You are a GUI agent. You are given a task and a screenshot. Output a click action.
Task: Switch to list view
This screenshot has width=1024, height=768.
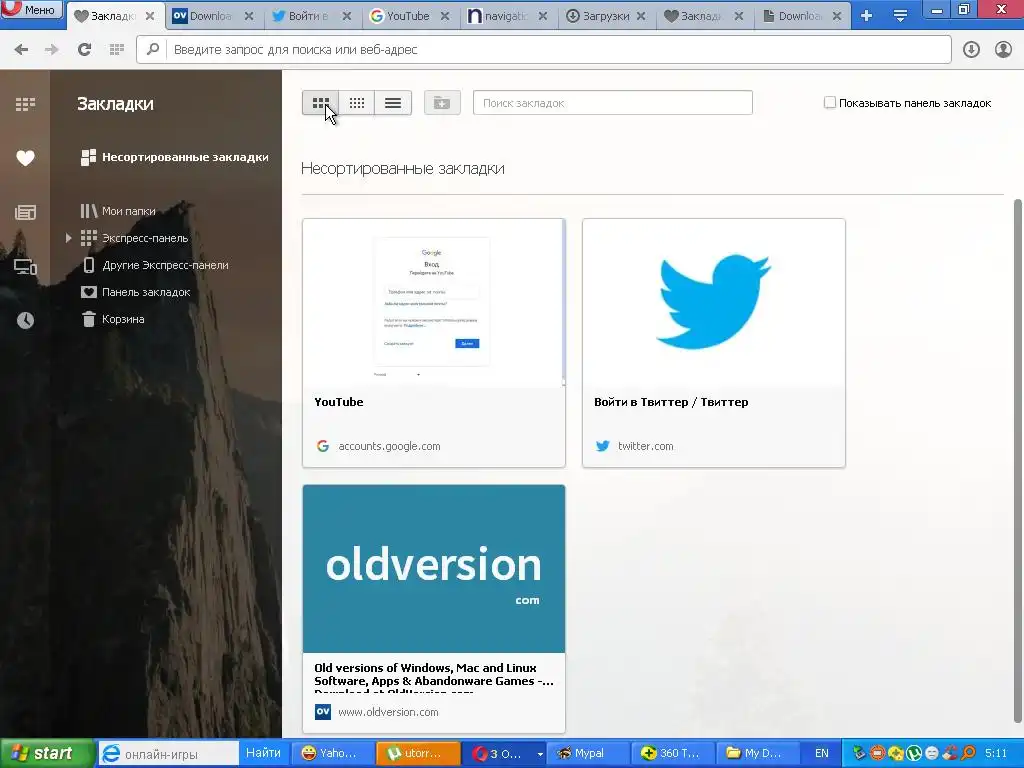tap(393, 103)
